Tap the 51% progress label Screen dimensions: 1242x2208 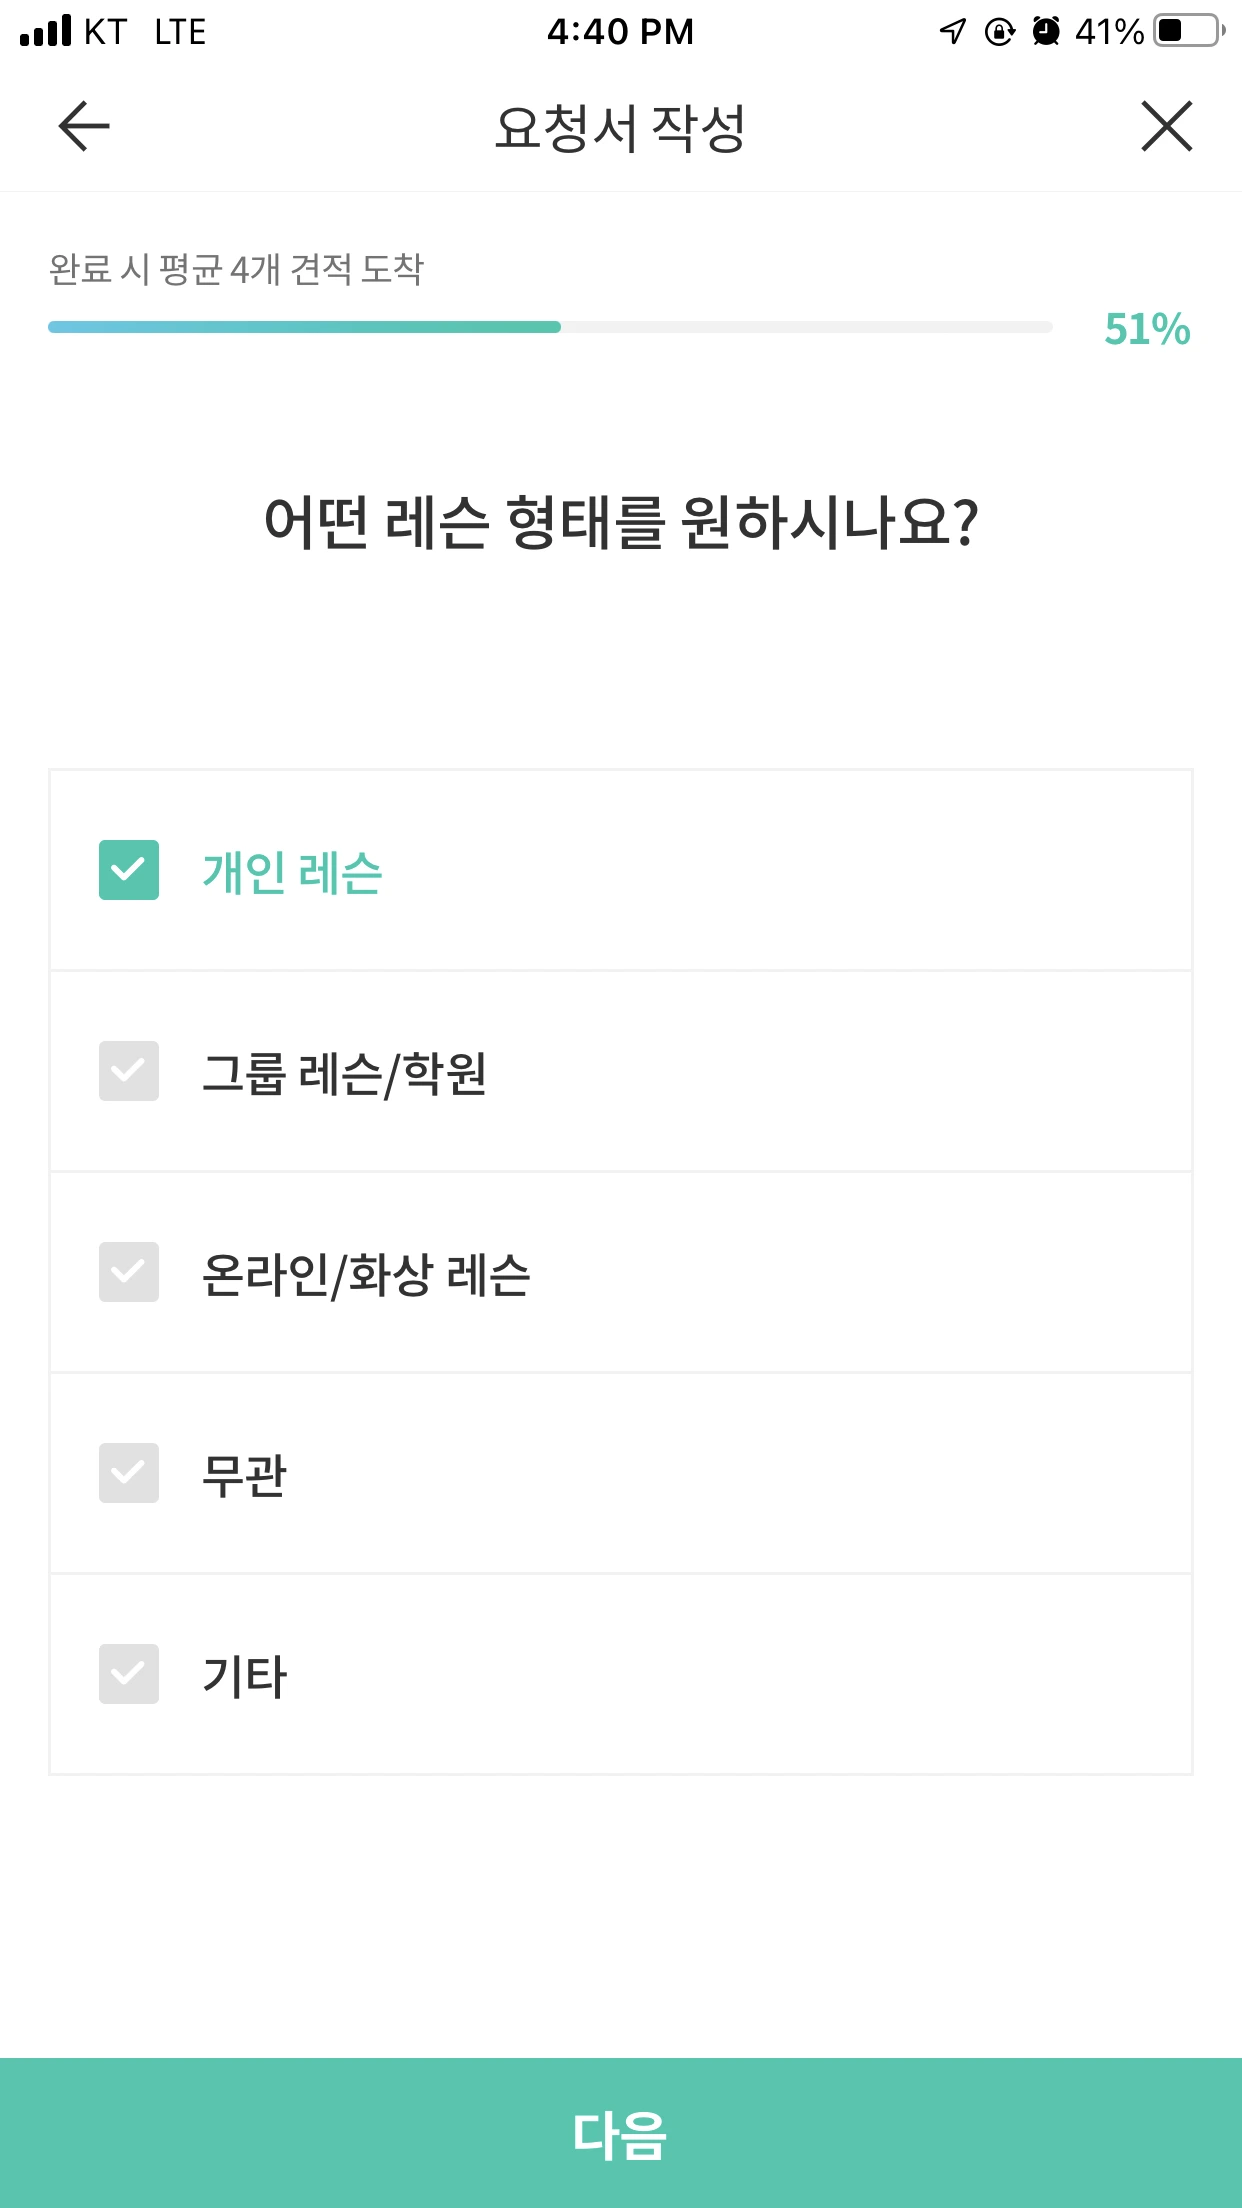1147,329
